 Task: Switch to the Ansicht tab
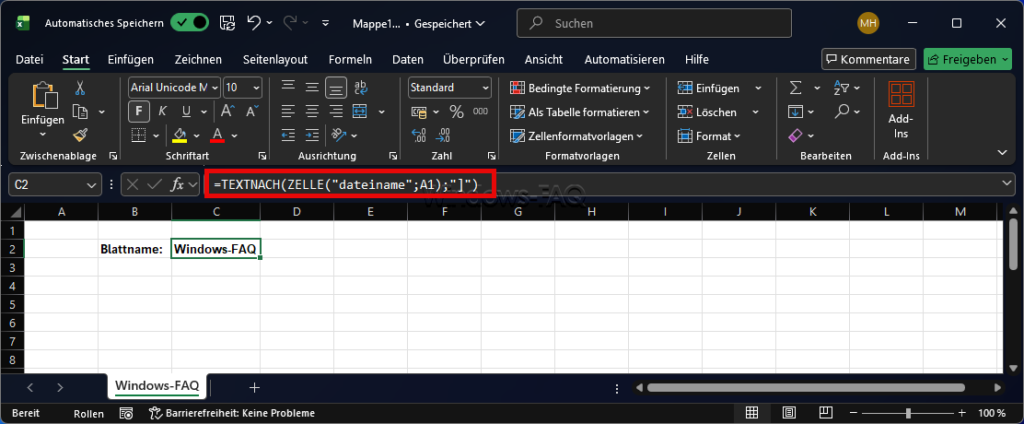click(543, 59)
